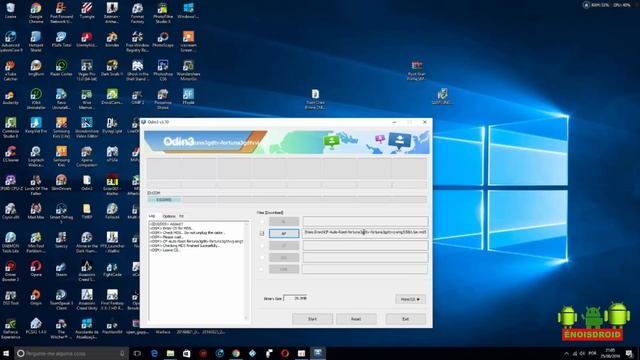Launch Razer Cortex desktop icon

(x=61, y=68)
